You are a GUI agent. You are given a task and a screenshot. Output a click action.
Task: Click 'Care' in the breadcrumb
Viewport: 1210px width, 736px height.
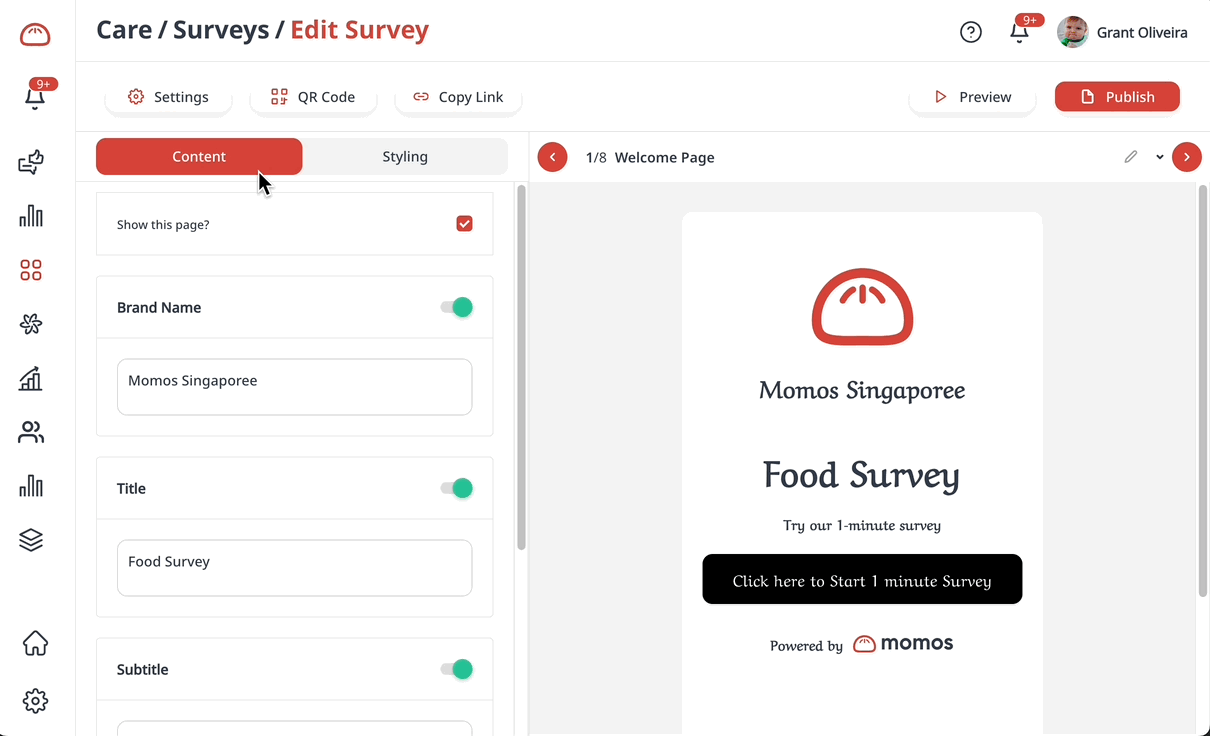click(x=124, y=30)
